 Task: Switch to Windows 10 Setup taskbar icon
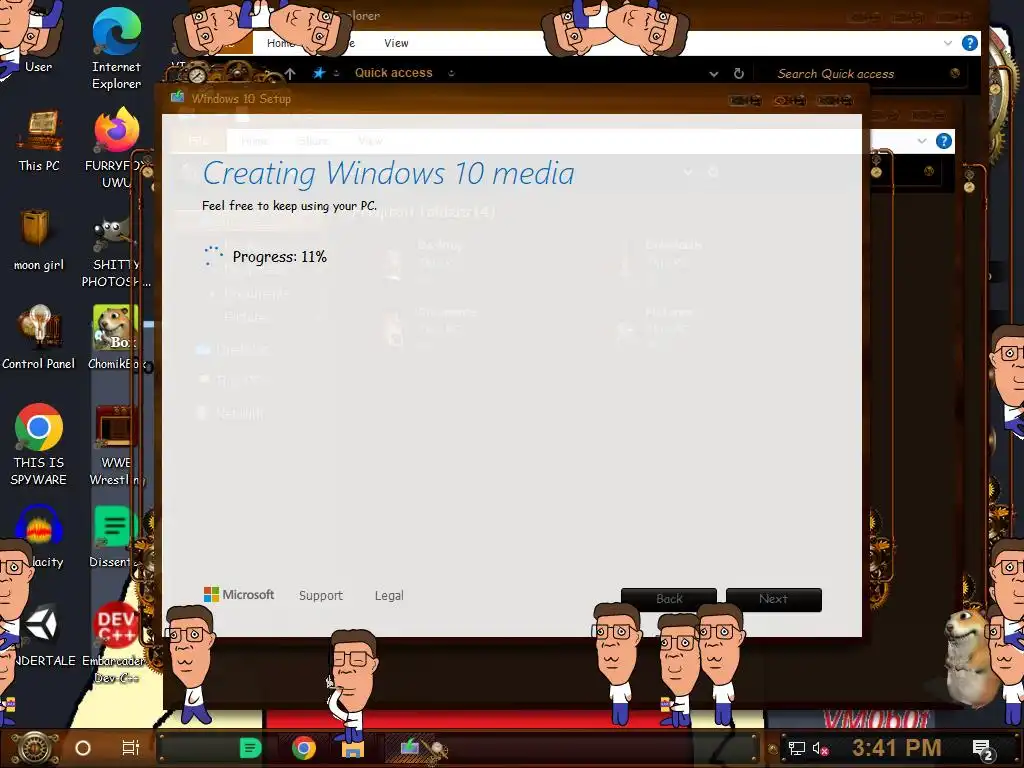tap(409, 746)
